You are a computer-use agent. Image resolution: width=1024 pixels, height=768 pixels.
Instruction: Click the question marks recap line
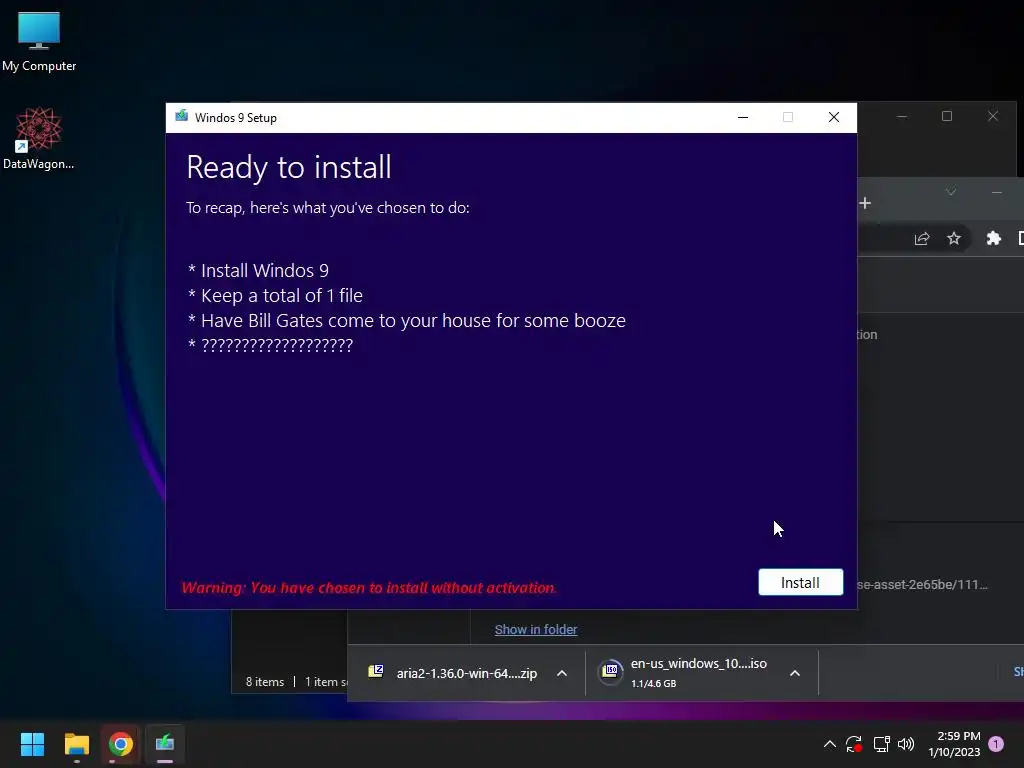[270, 345]
